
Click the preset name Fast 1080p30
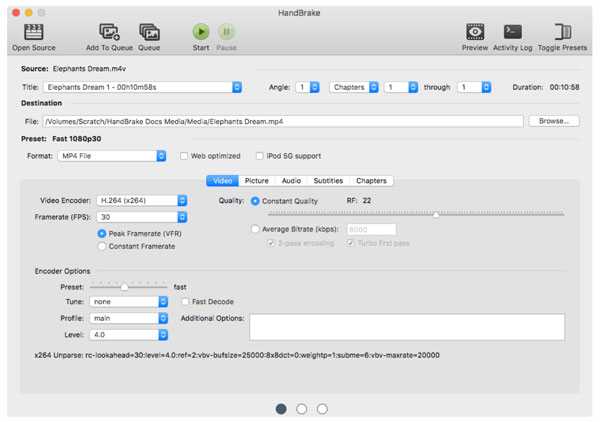pyautogui.click(x=77, y=138)
